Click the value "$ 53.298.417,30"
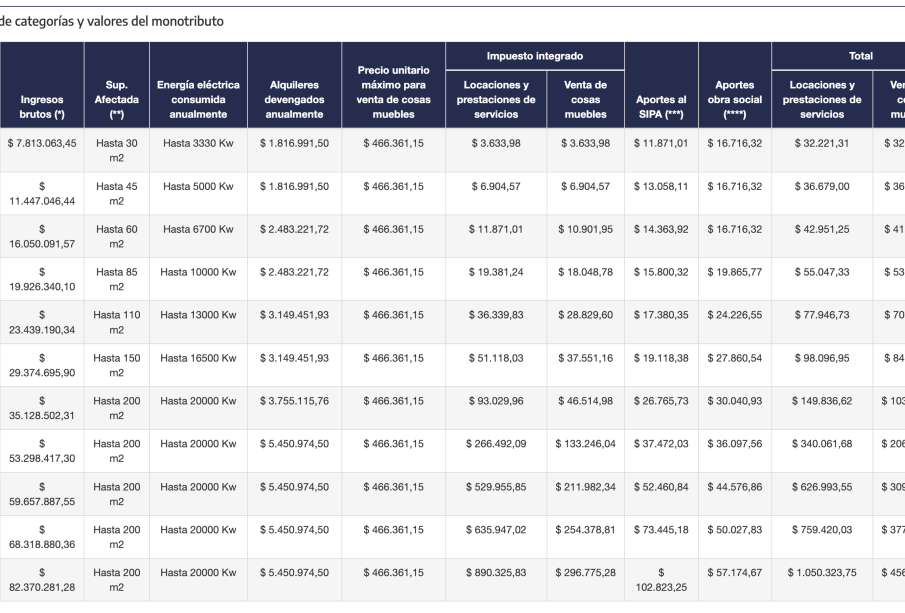Image resolution: width=905 pixels, height=613 pixels. tap(42, 451)
